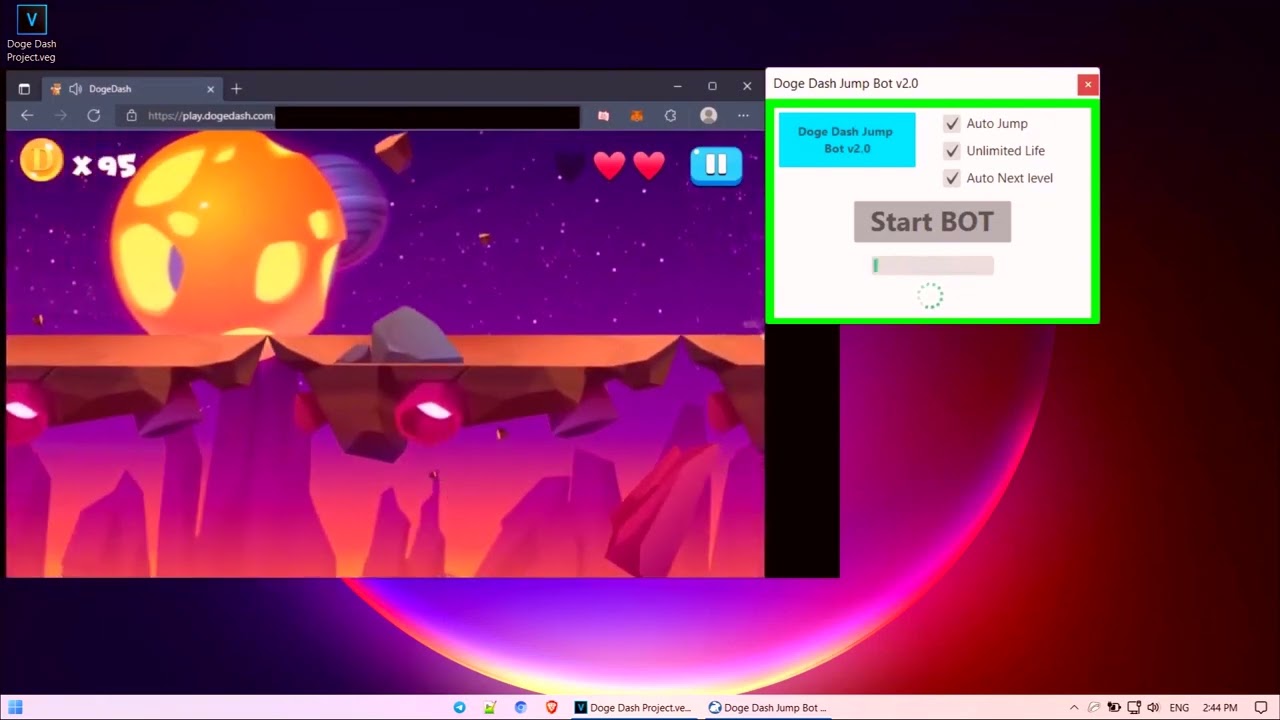Switch to Doge Dash Project.veg taskbar window

click(633, 707)
